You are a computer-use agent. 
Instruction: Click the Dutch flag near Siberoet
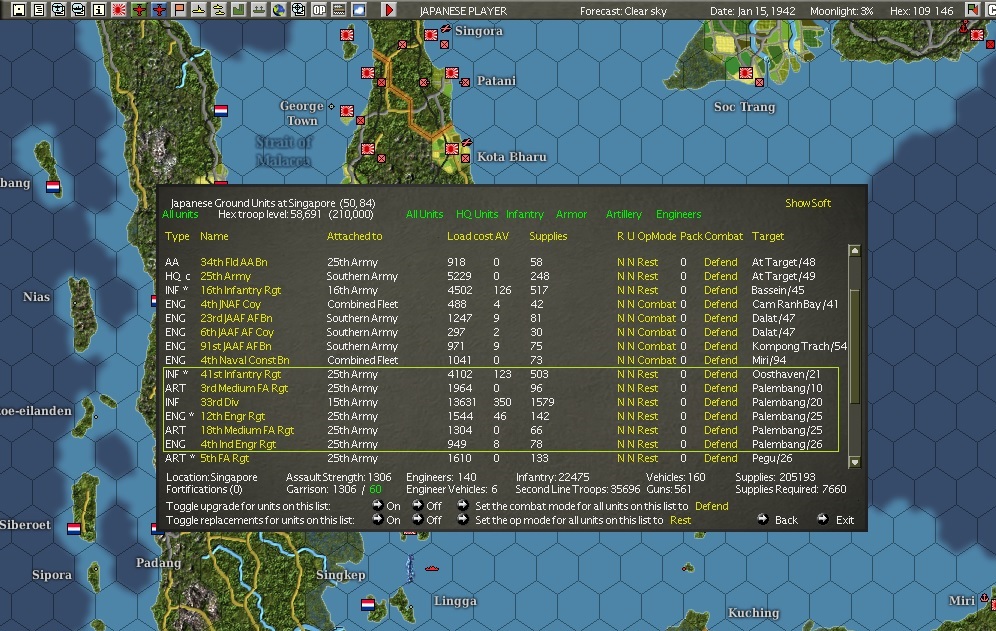tap(74, 529)
